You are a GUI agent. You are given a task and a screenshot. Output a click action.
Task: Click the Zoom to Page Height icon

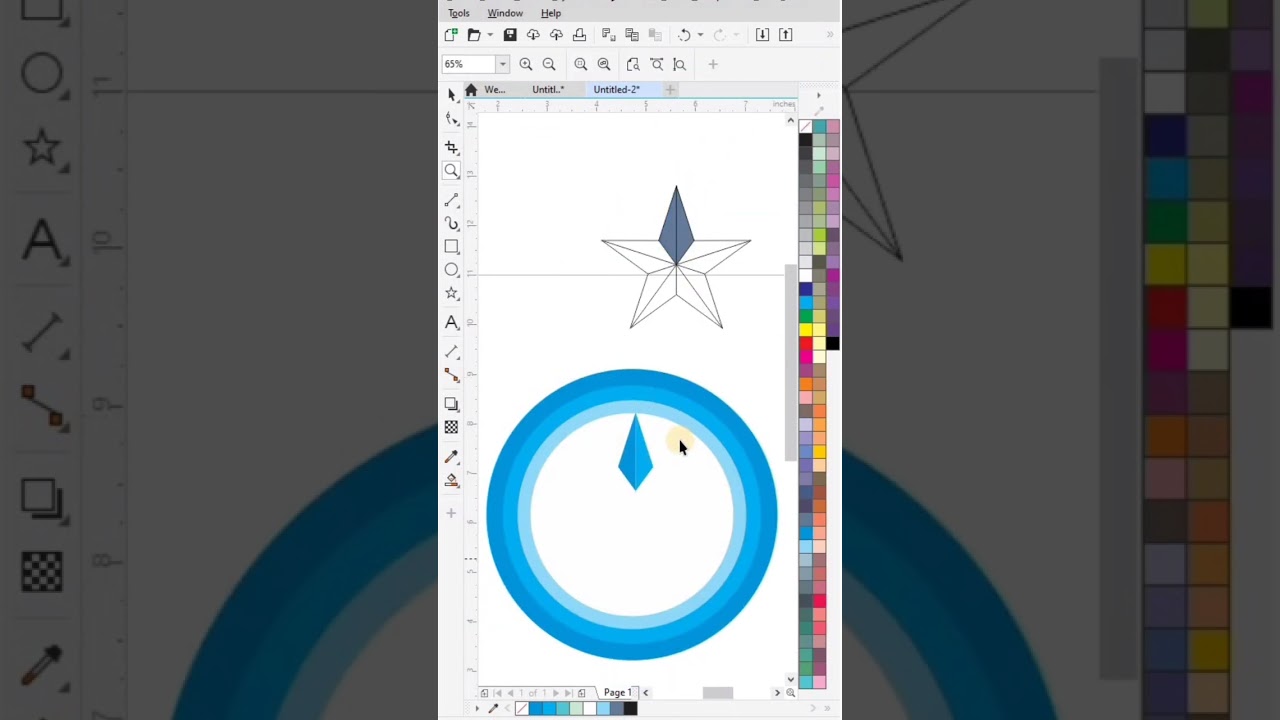(680, 64)
